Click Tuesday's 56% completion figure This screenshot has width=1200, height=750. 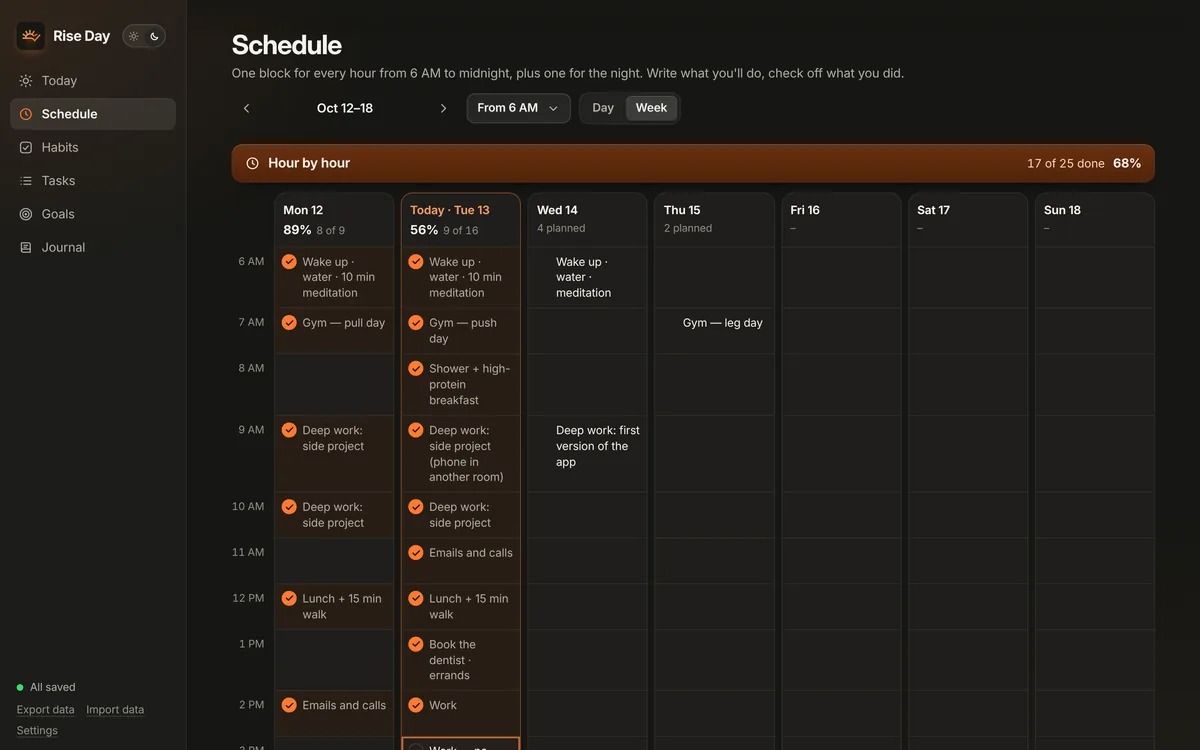[424, 230]
